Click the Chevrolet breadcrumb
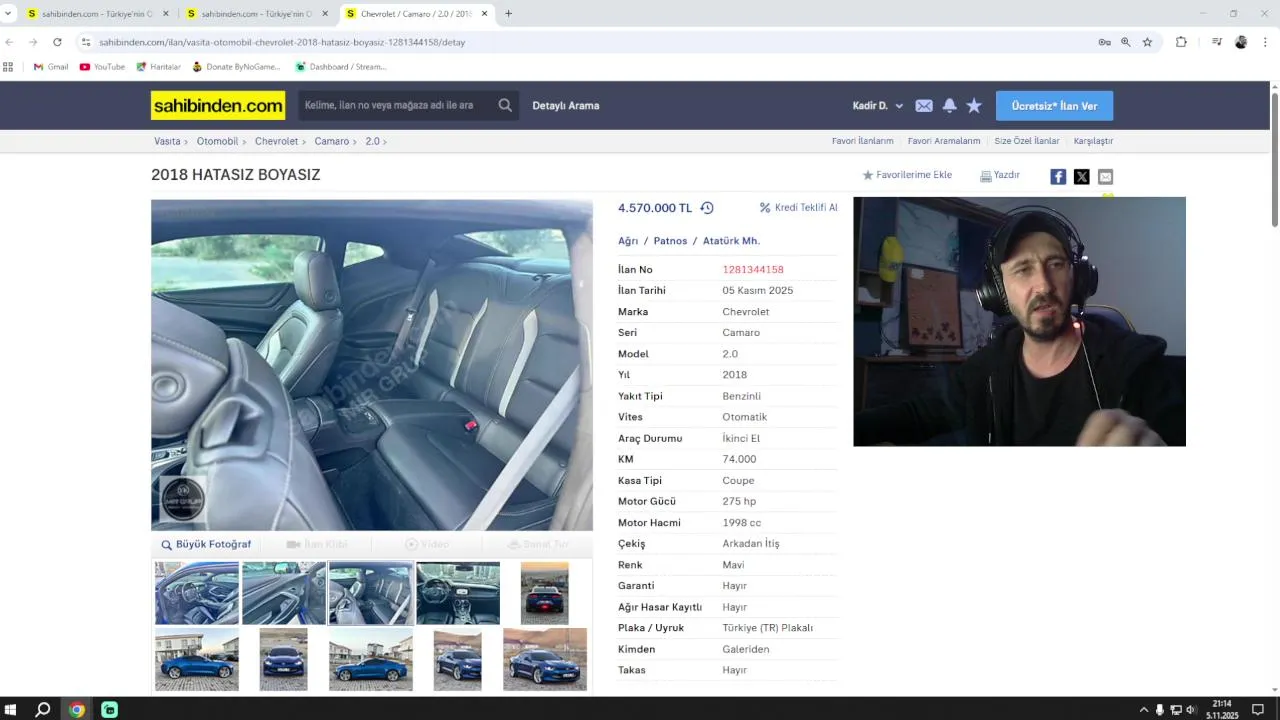1280x720 pixels. (276, 141)
